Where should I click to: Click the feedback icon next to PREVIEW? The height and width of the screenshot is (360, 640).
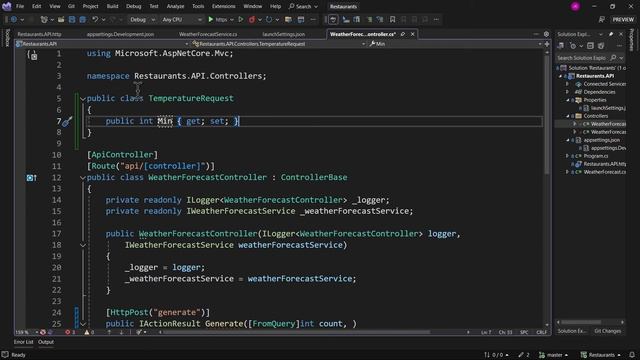point(602,19)
